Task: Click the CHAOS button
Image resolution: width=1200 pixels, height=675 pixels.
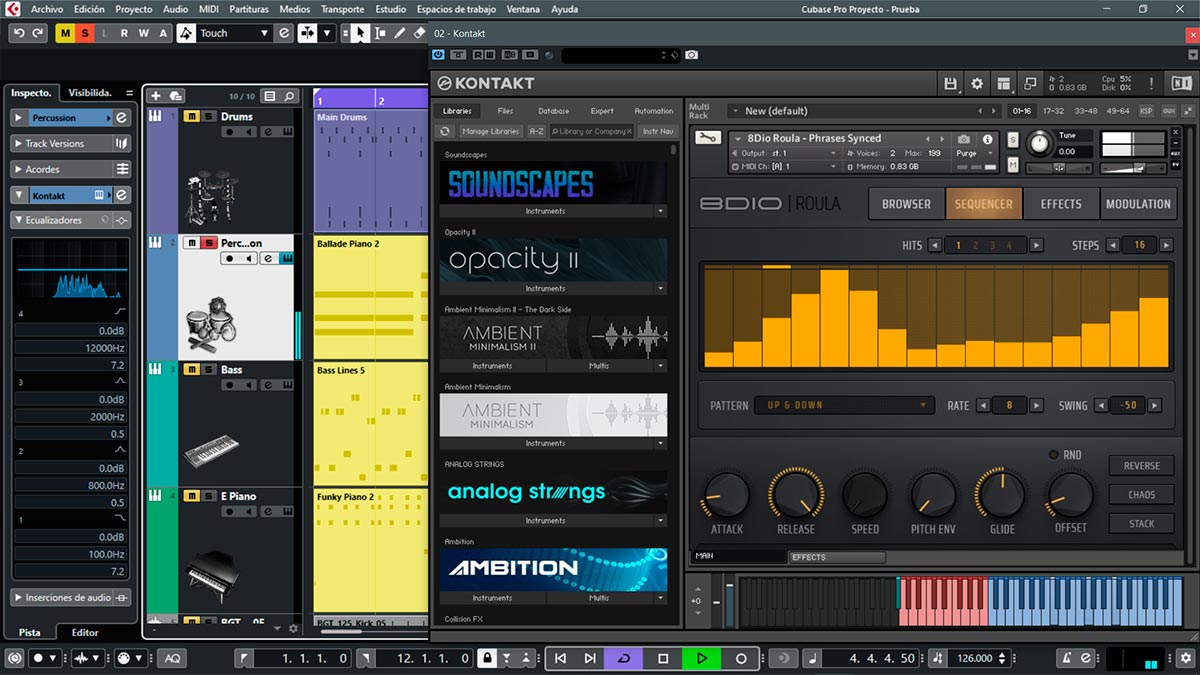Action: 1141,494
